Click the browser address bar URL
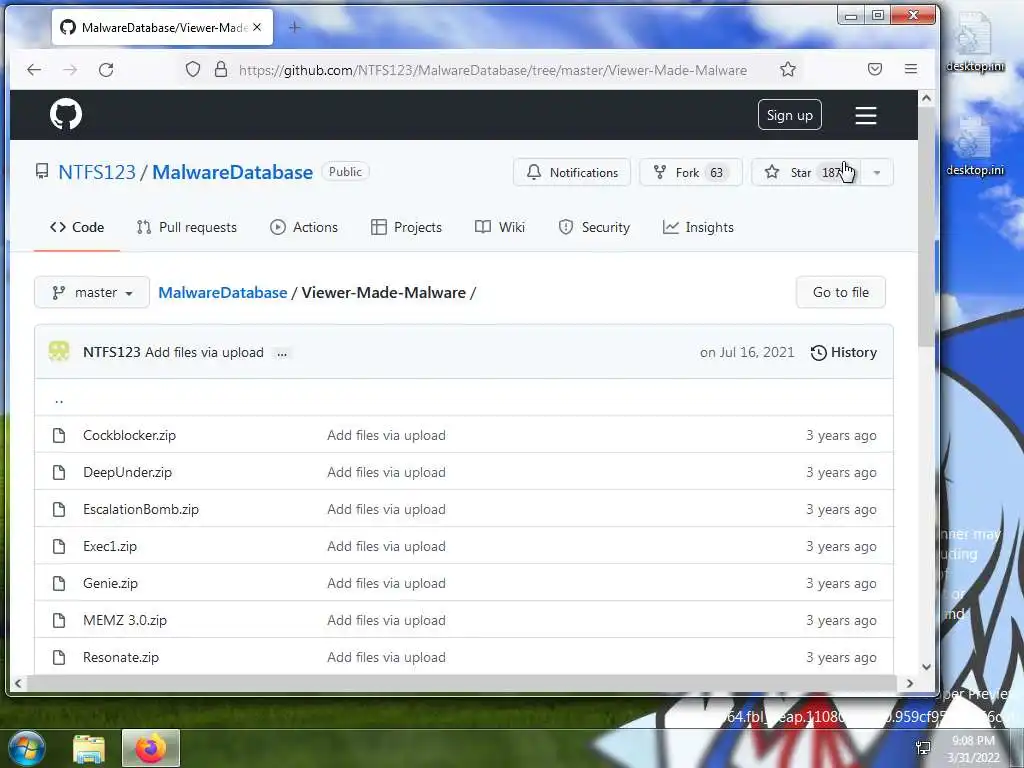The image size is (1024, 768). 492,70
